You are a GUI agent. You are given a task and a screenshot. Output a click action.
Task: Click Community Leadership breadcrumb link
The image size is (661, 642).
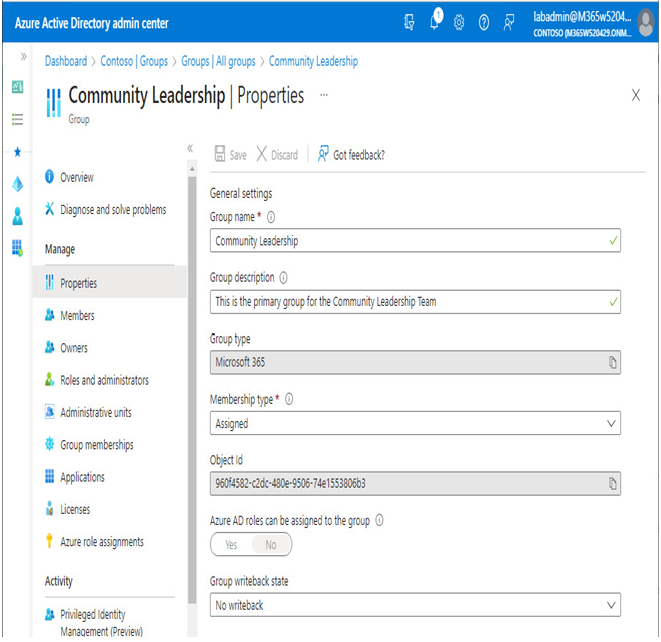point(313,62)
